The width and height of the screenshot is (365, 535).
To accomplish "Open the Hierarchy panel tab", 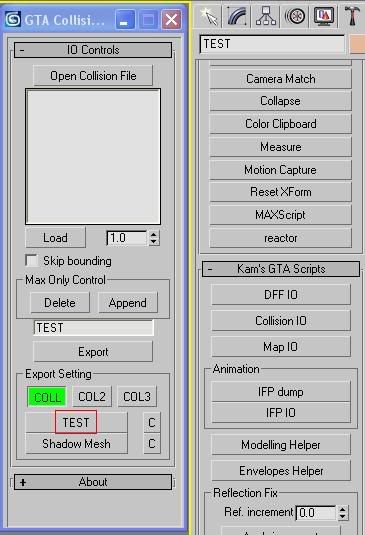I will (266, 16).
